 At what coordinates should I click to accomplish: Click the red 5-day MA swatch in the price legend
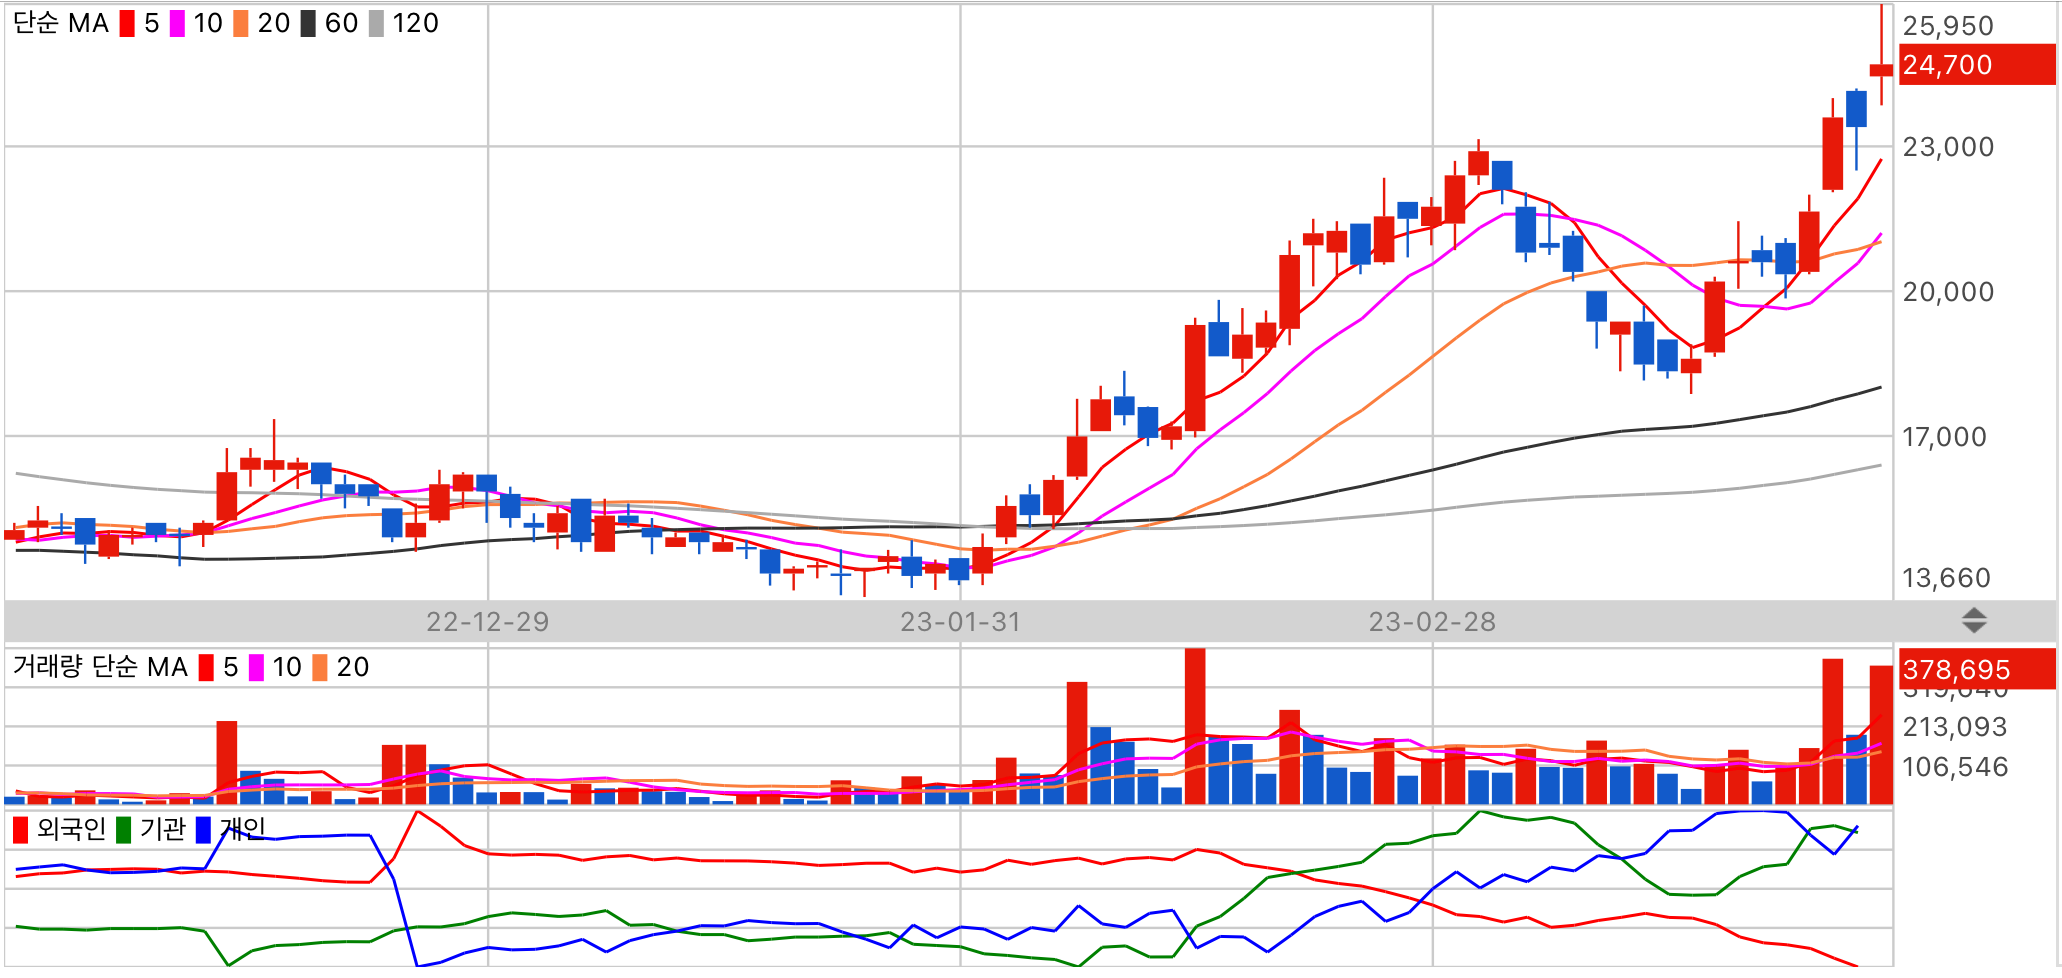(x=127, y=24)
